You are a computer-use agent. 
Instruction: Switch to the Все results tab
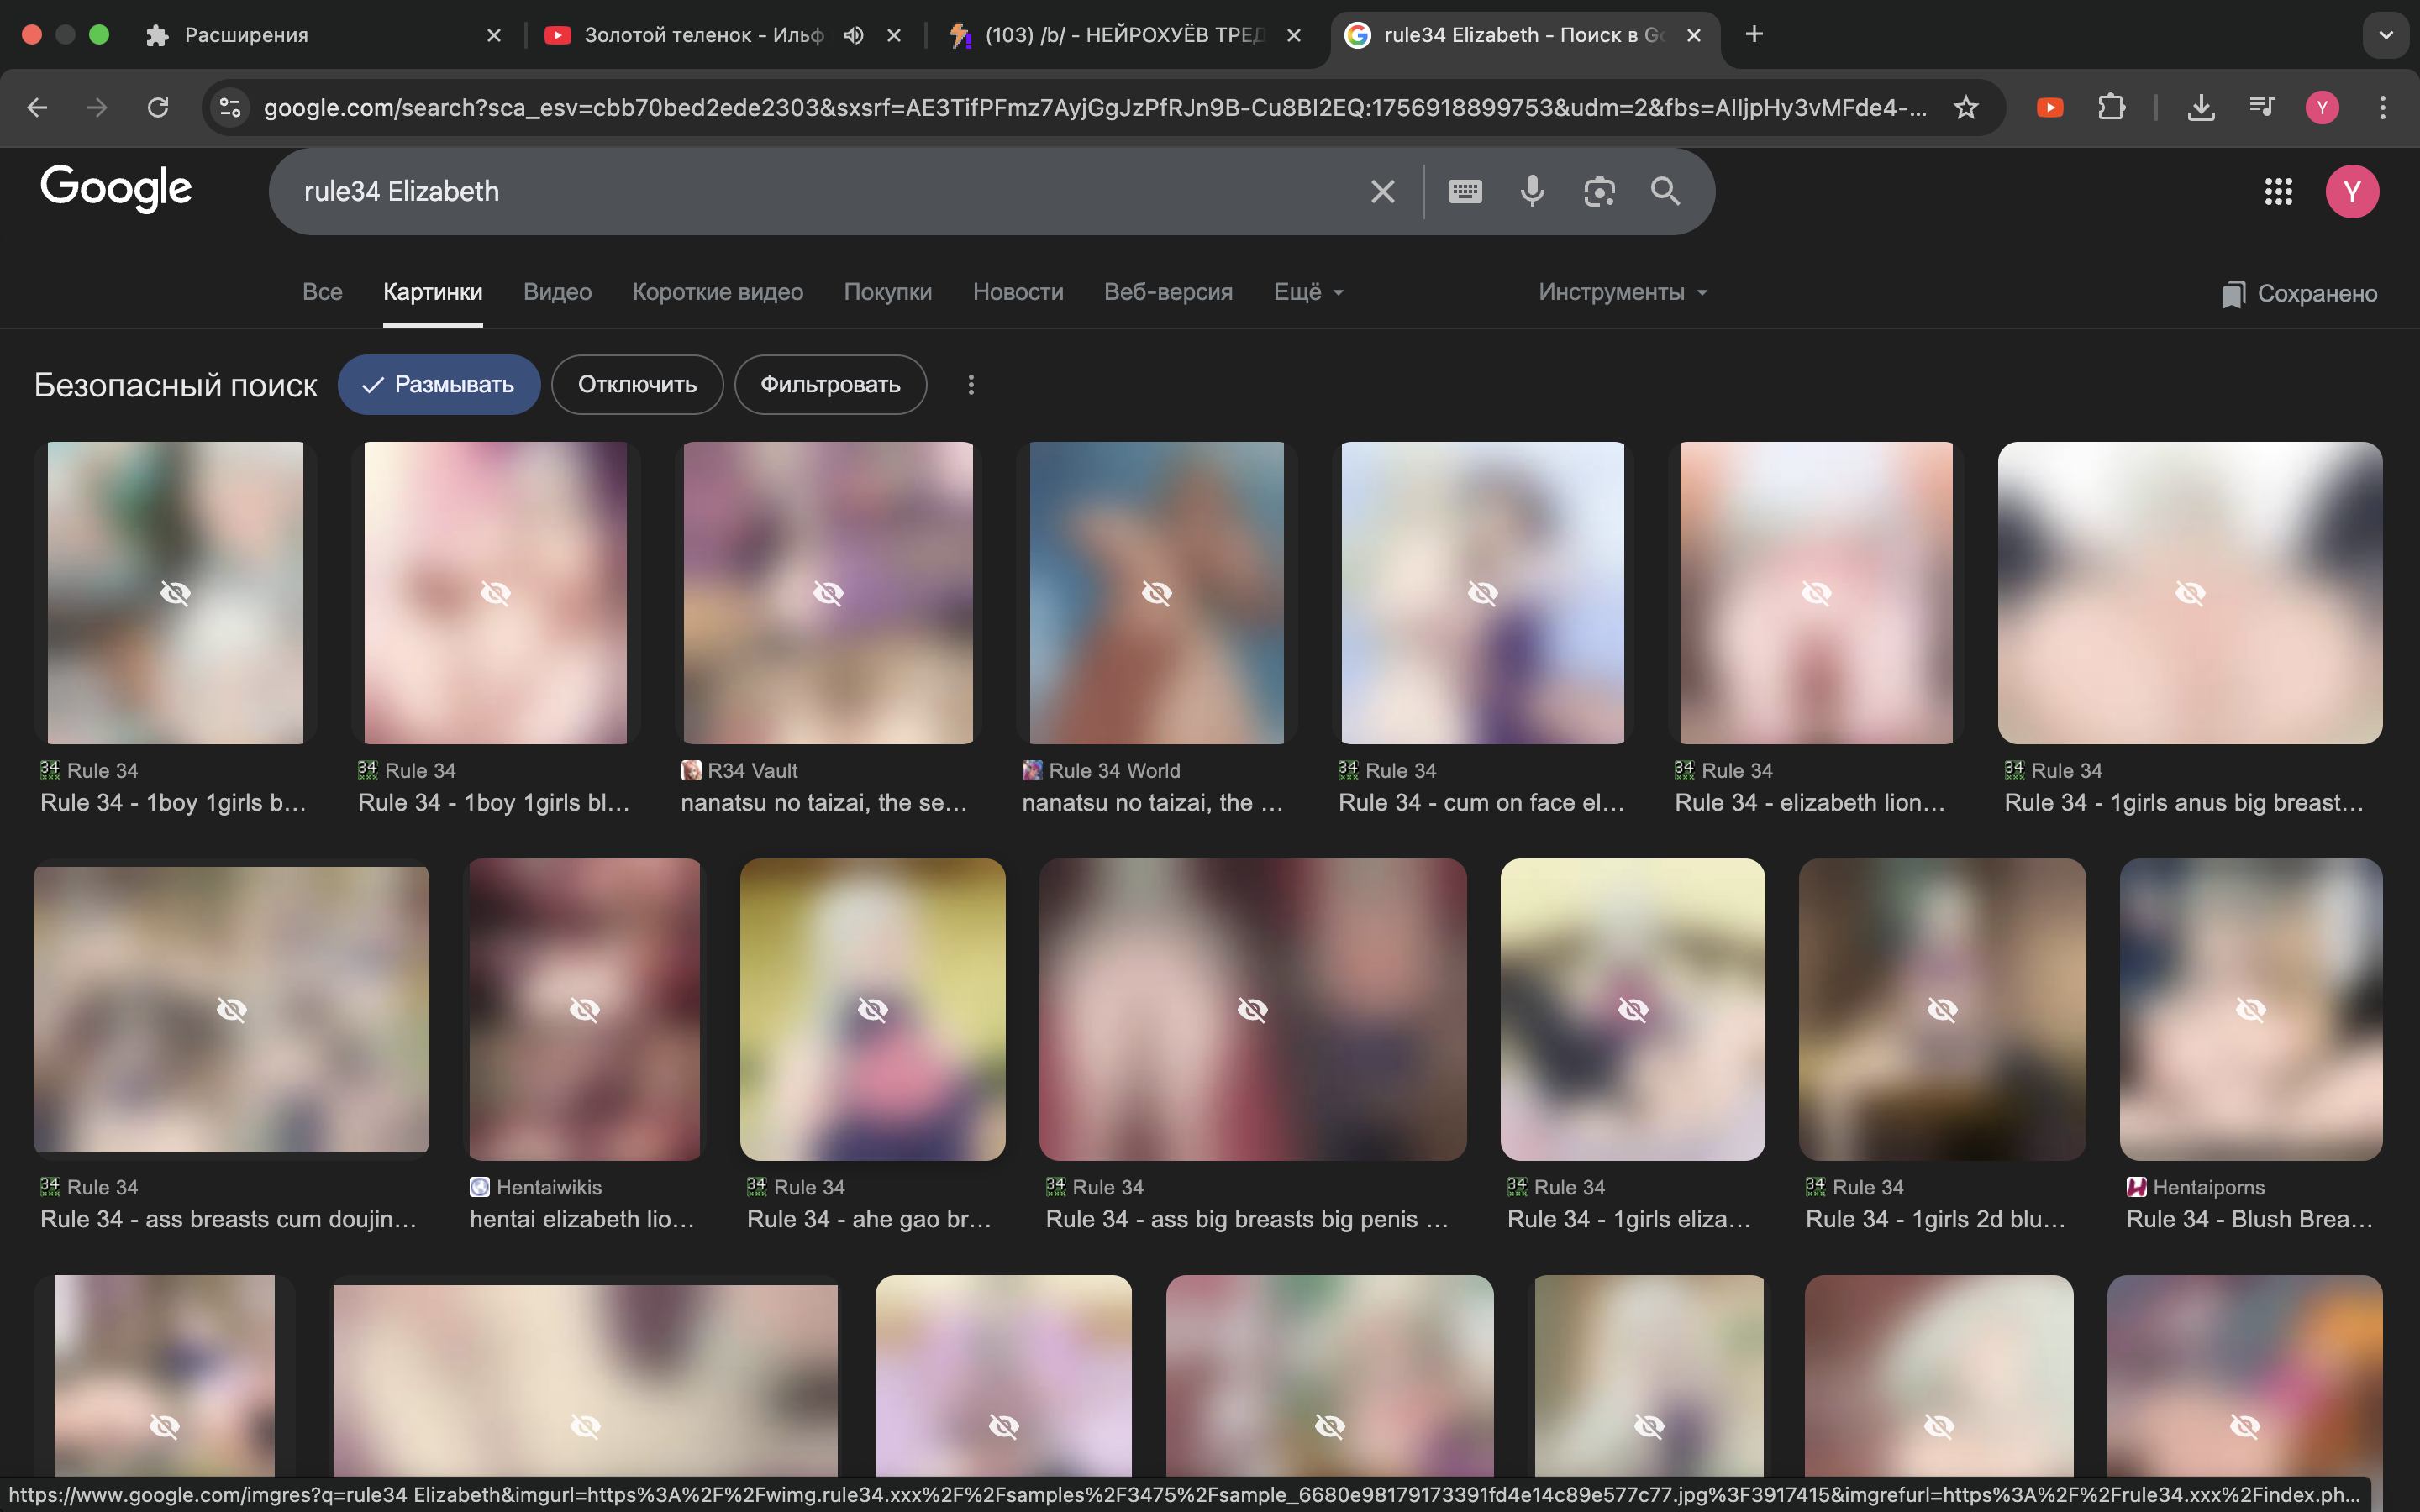(322, 292)
